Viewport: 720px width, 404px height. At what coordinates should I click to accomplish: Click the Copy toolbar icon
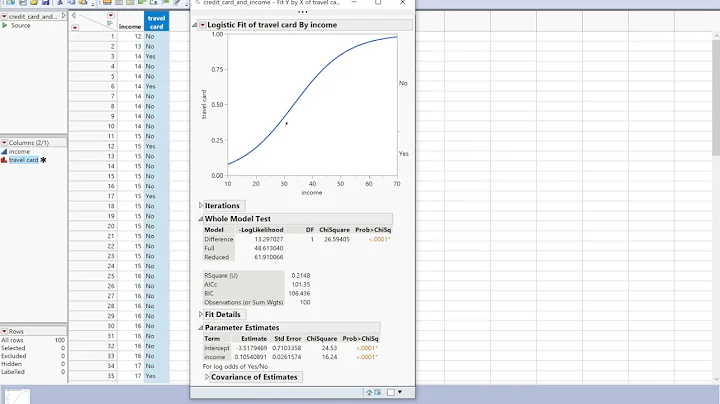[x=72, y=2]
